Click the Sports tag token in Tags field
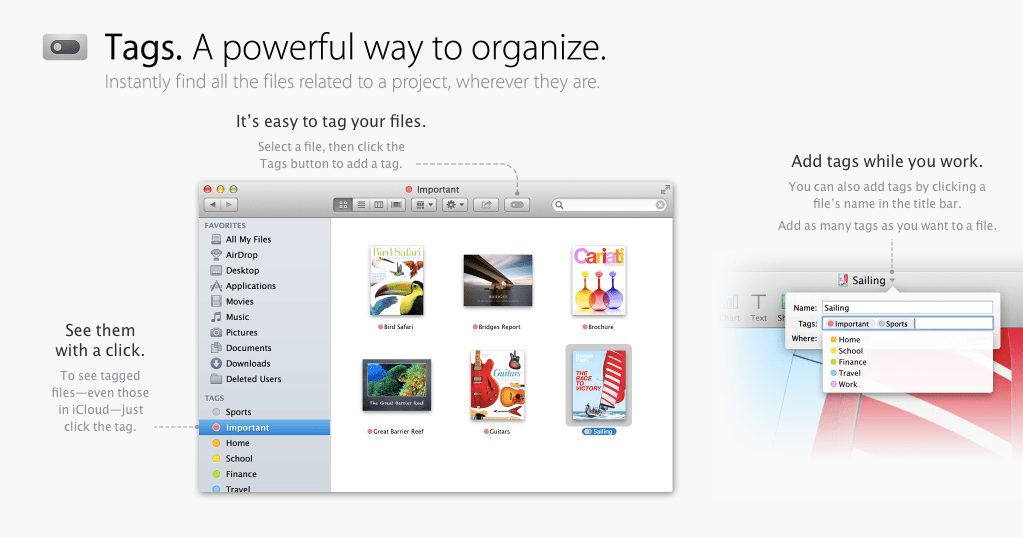 [893, 324]
